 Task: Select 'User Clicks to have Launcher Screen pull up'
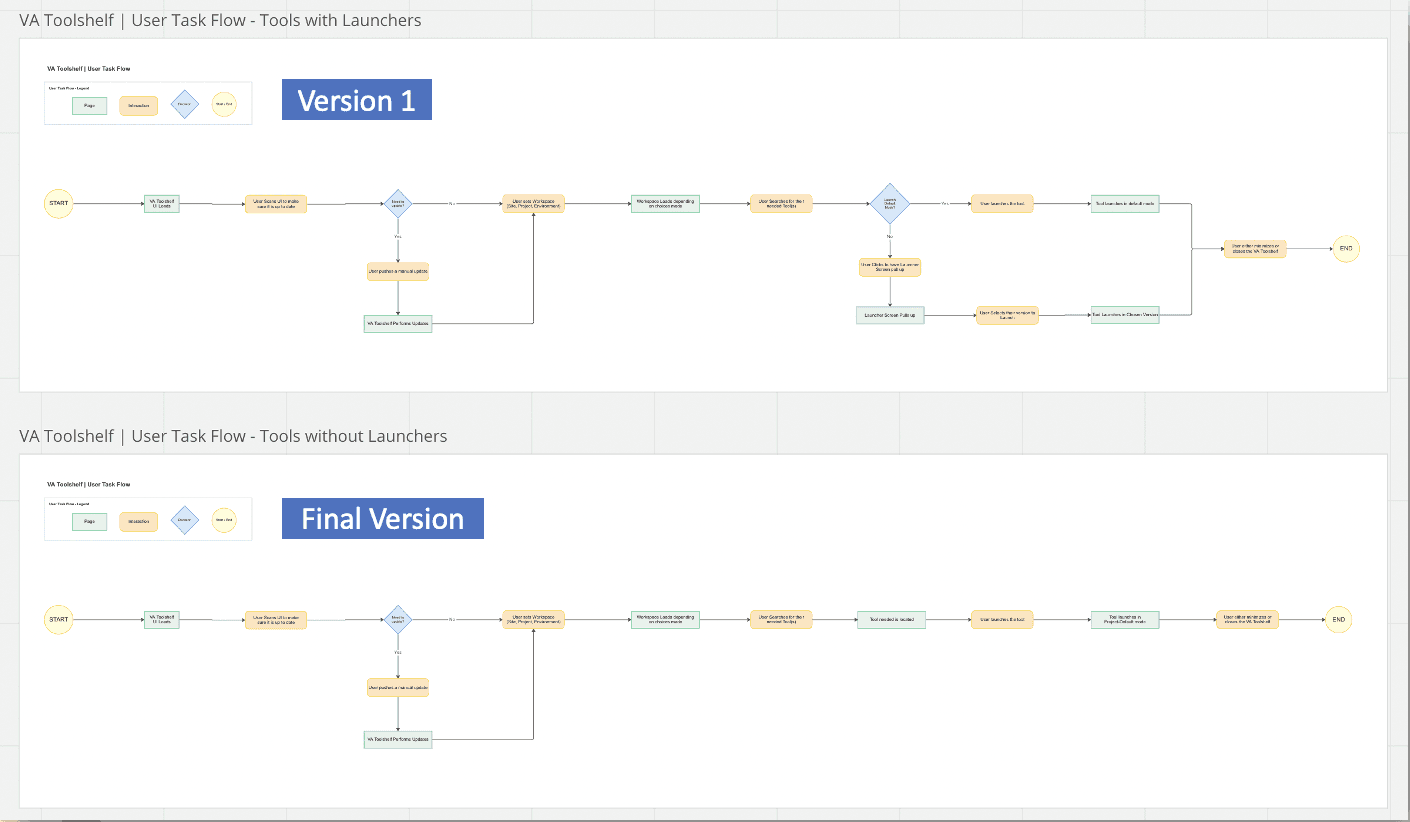click(x=890, y=267)
